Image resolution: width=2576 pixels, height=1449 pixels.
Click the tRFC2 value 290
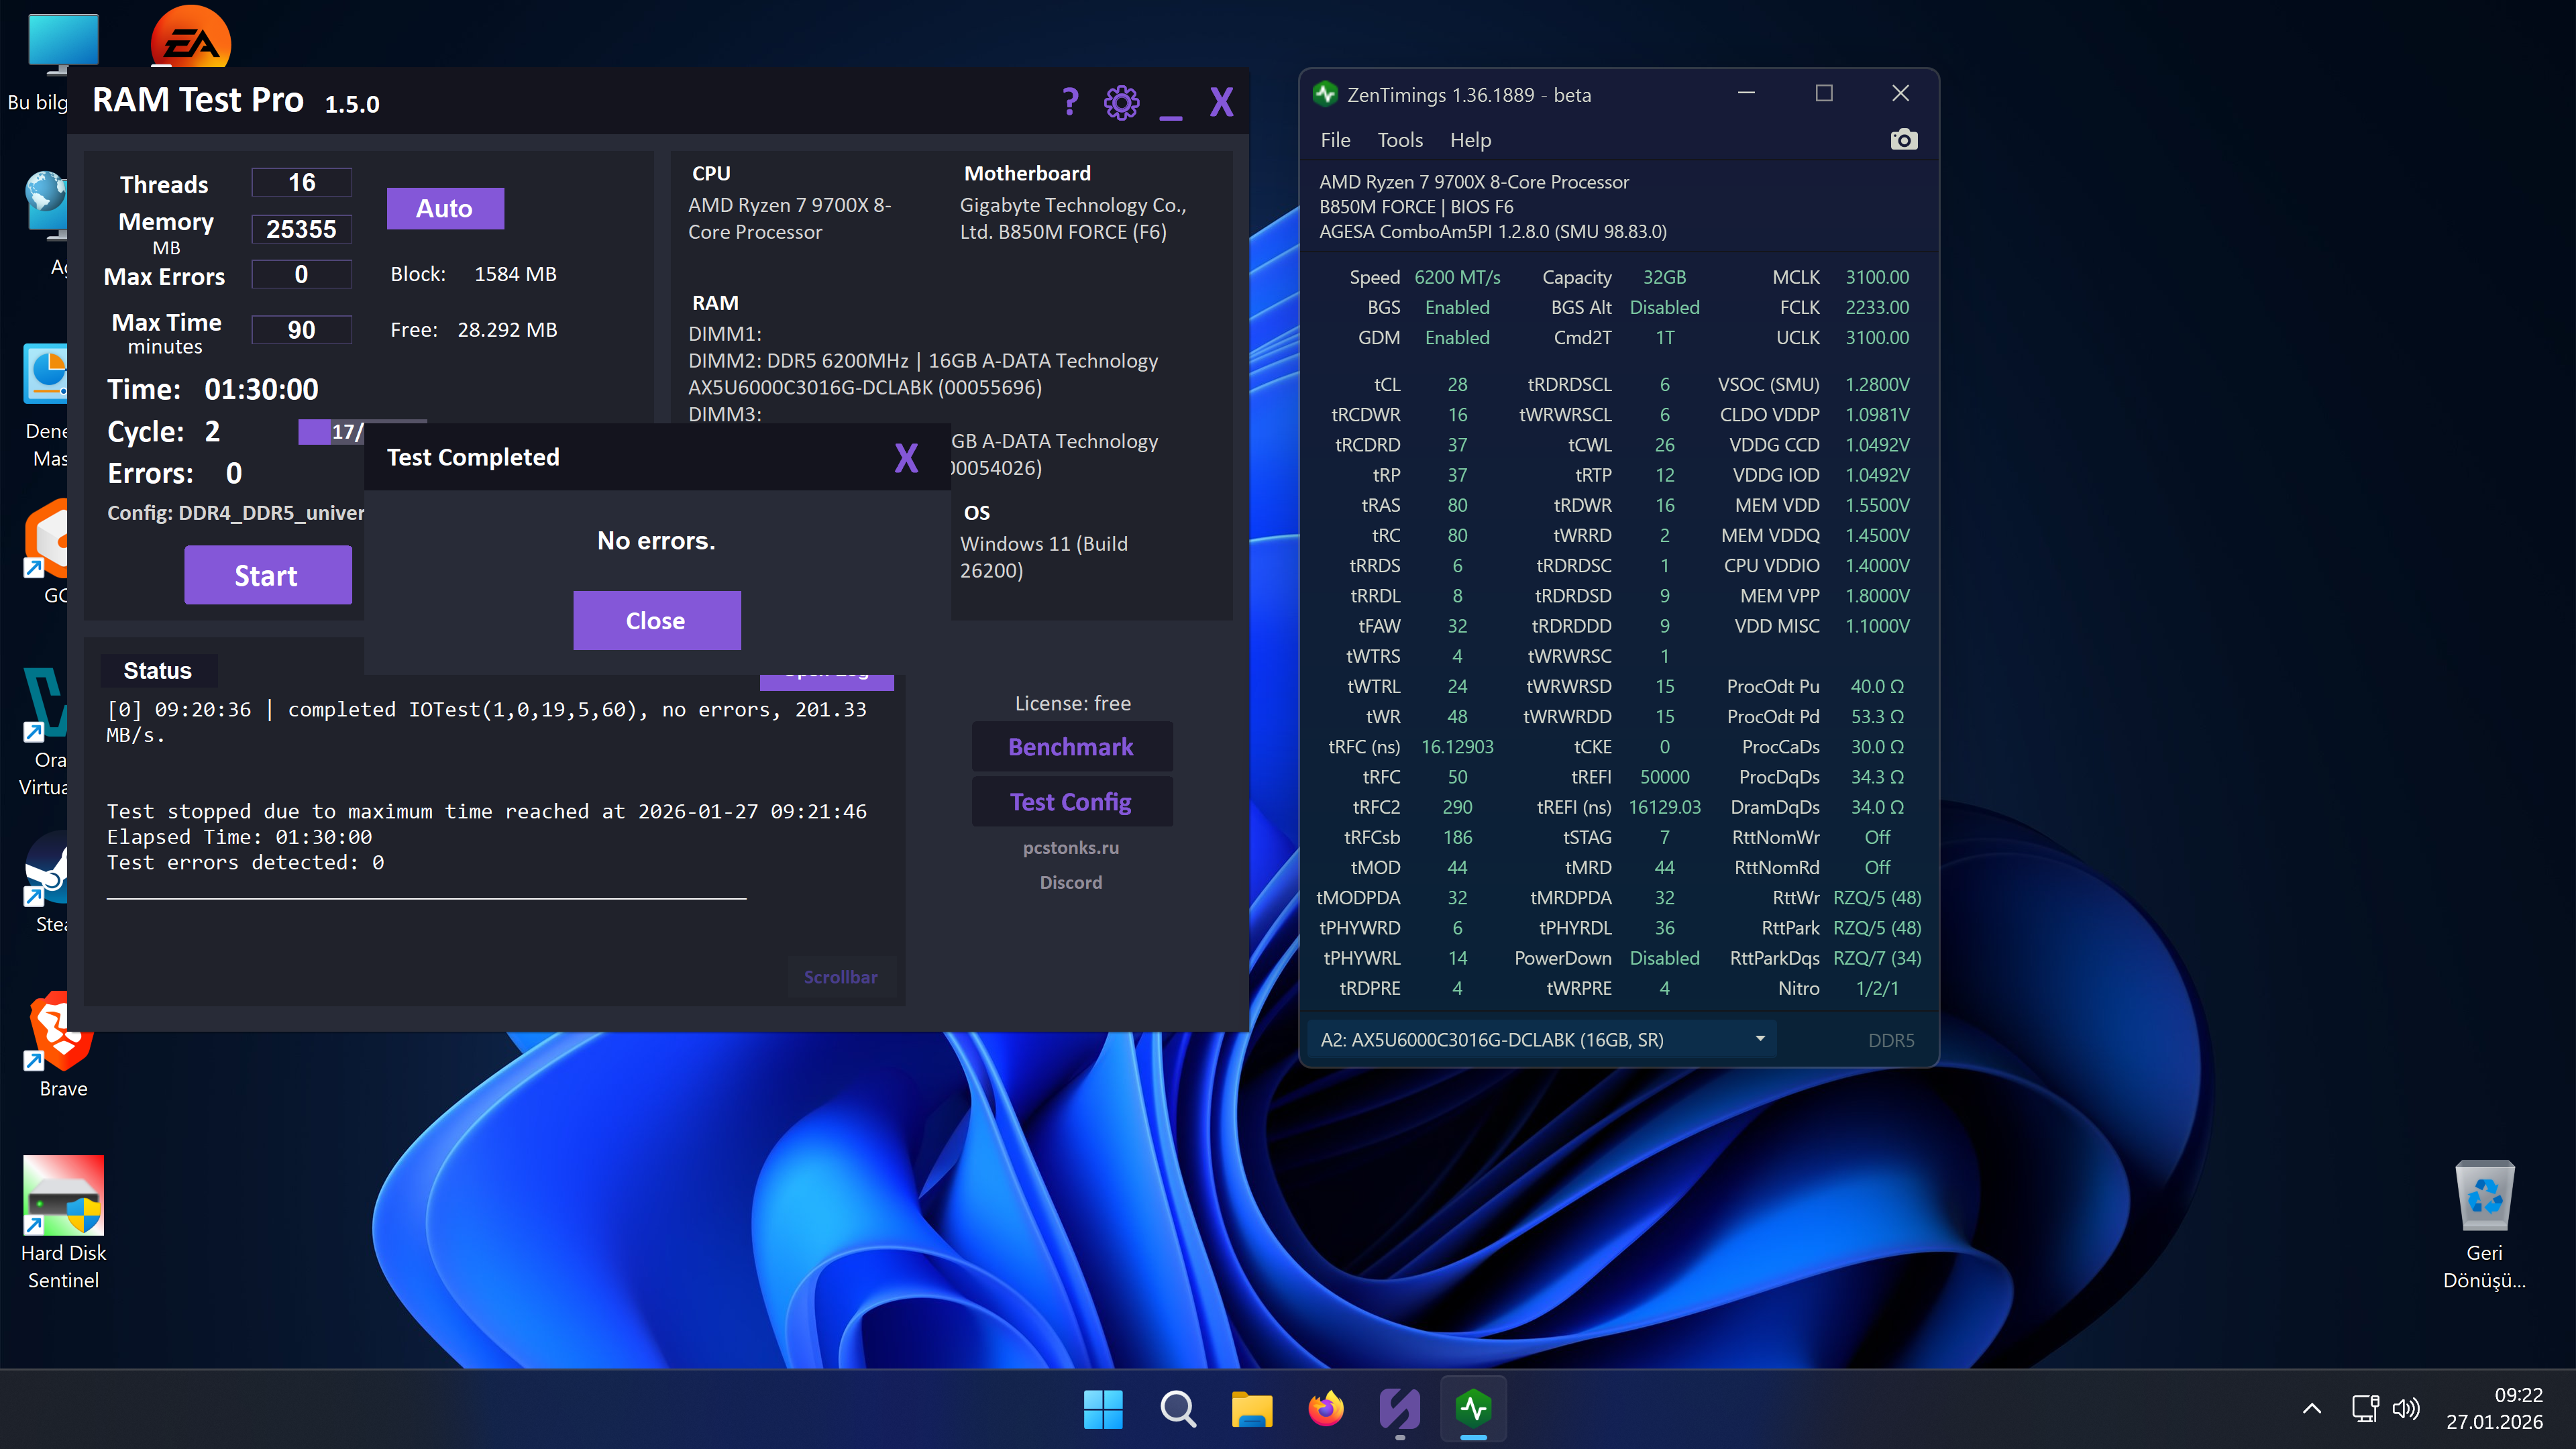1457,807
